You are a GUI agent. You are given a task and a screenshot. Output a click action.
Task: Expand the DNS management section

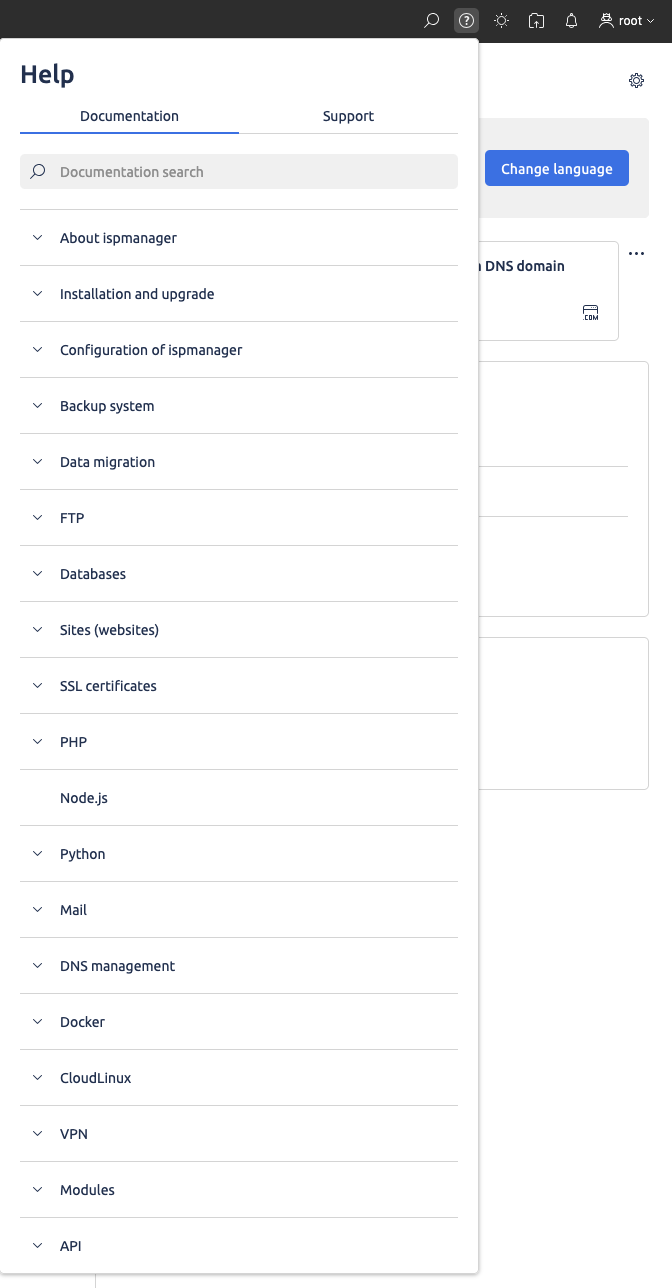(x=117, y=966)
